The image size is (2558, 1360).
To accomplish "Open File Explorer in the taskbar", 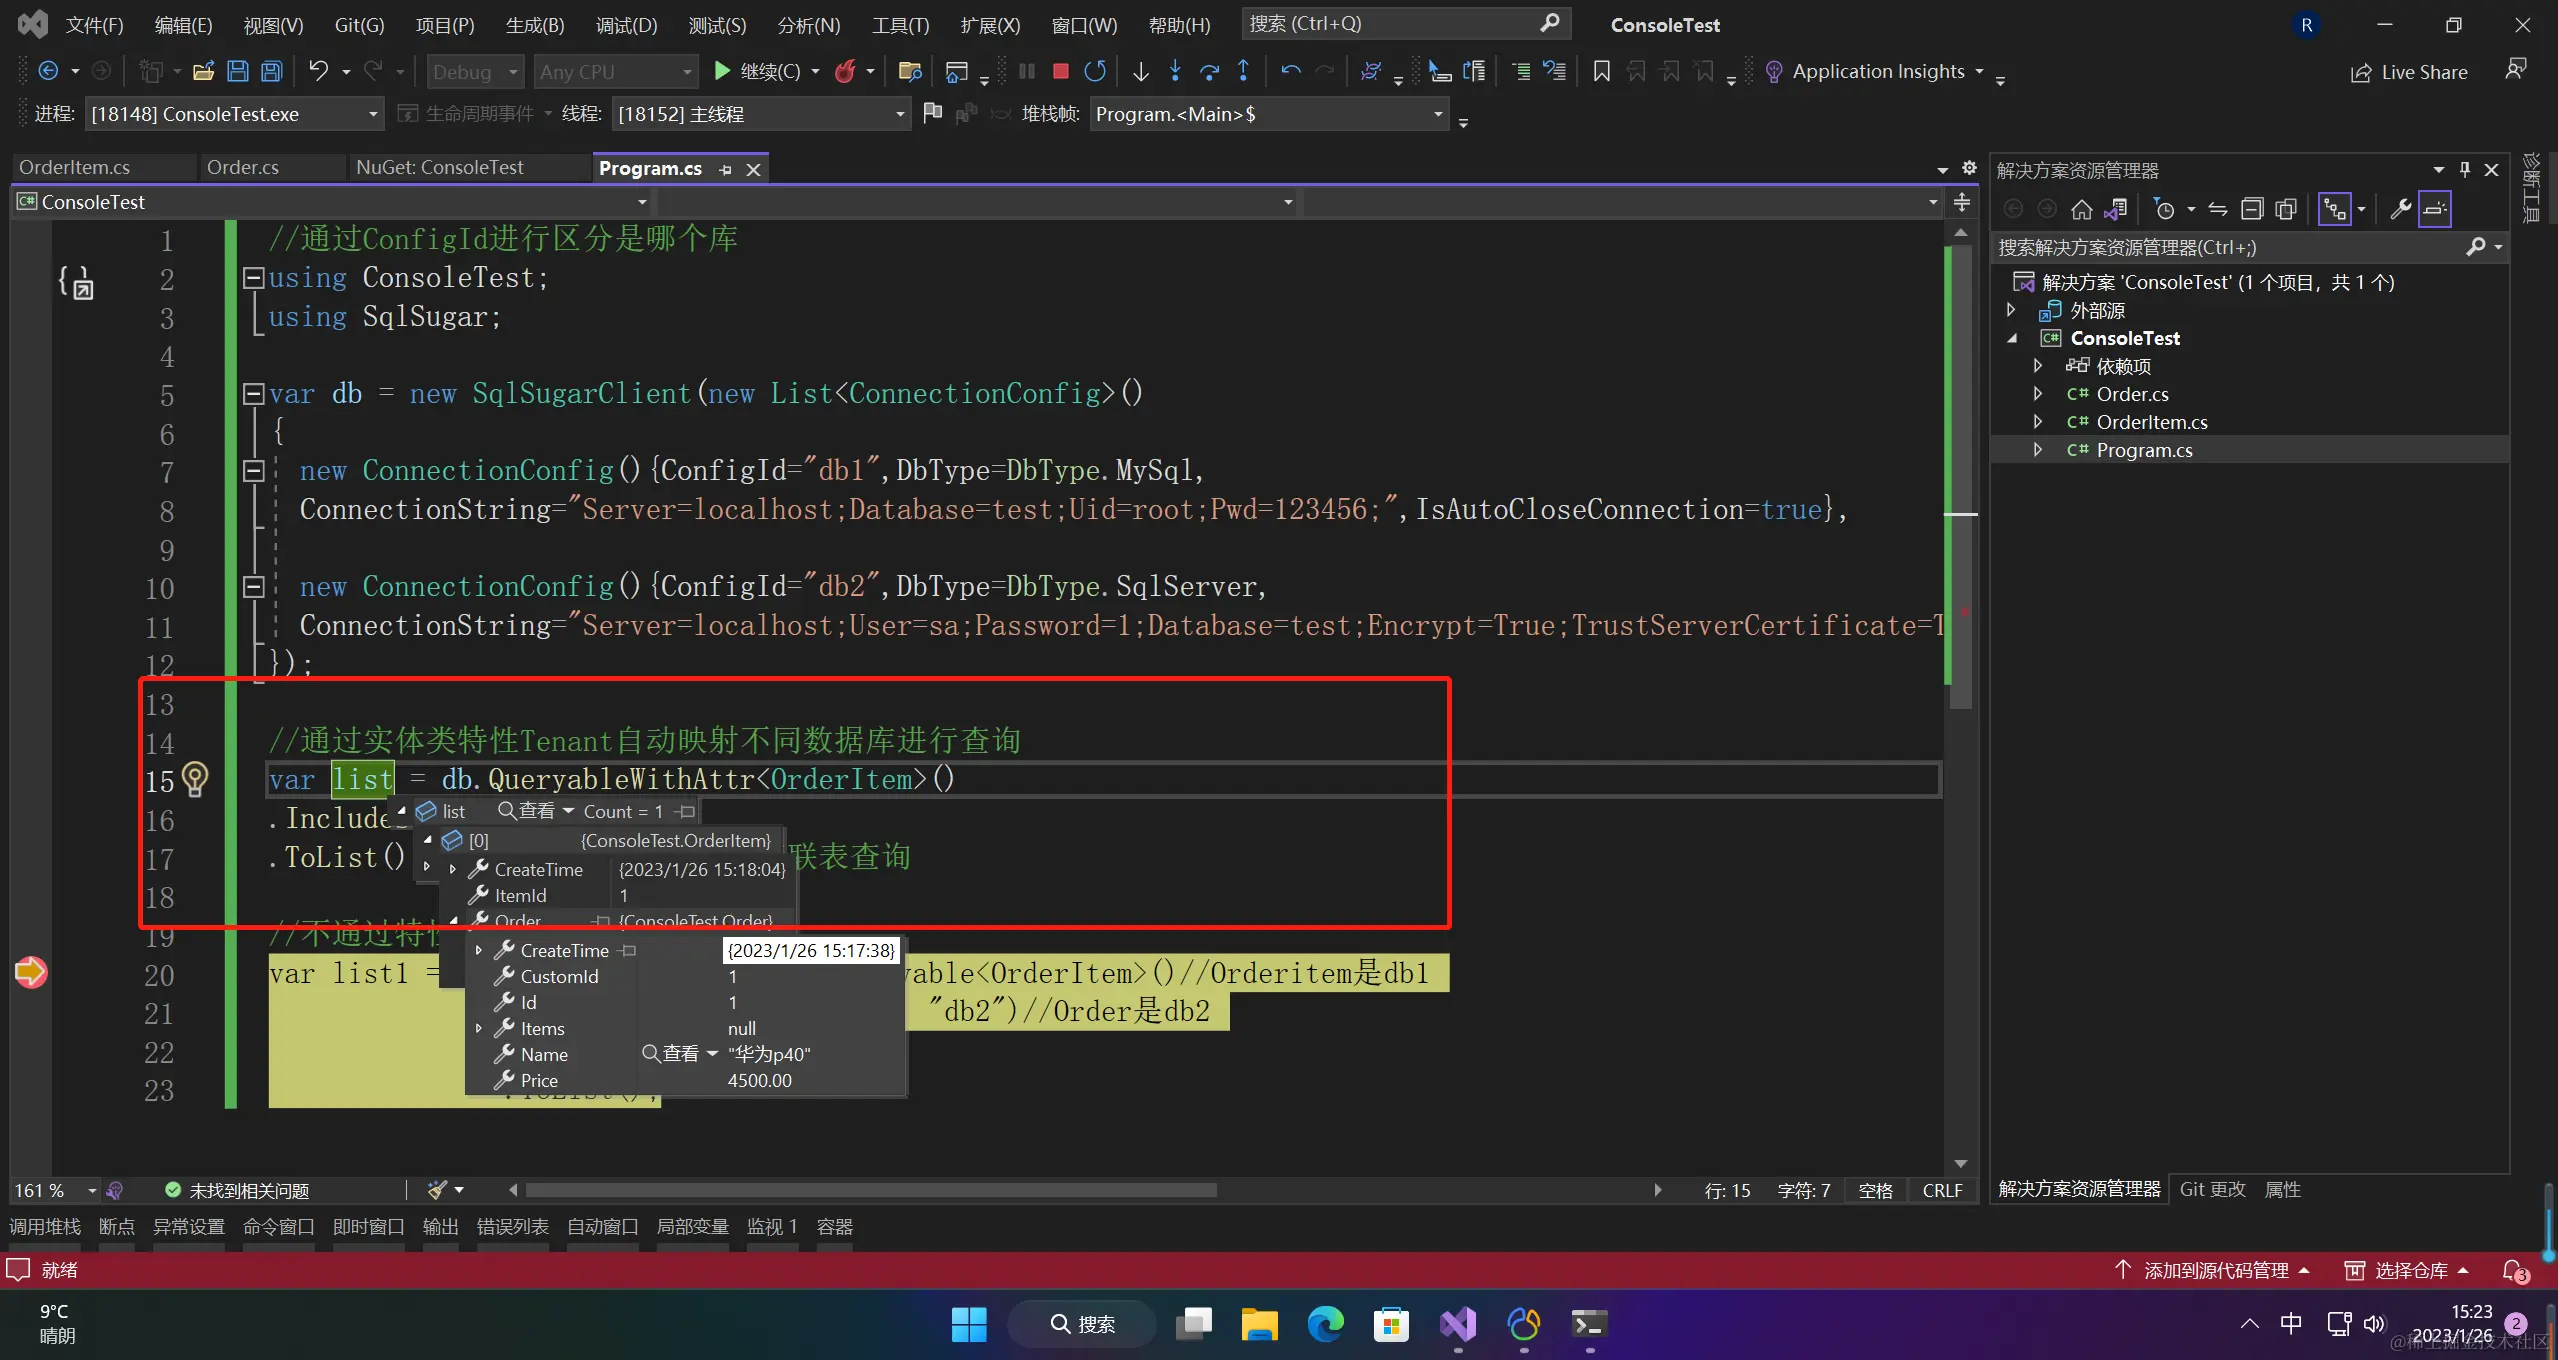I will (1259, 1324).
